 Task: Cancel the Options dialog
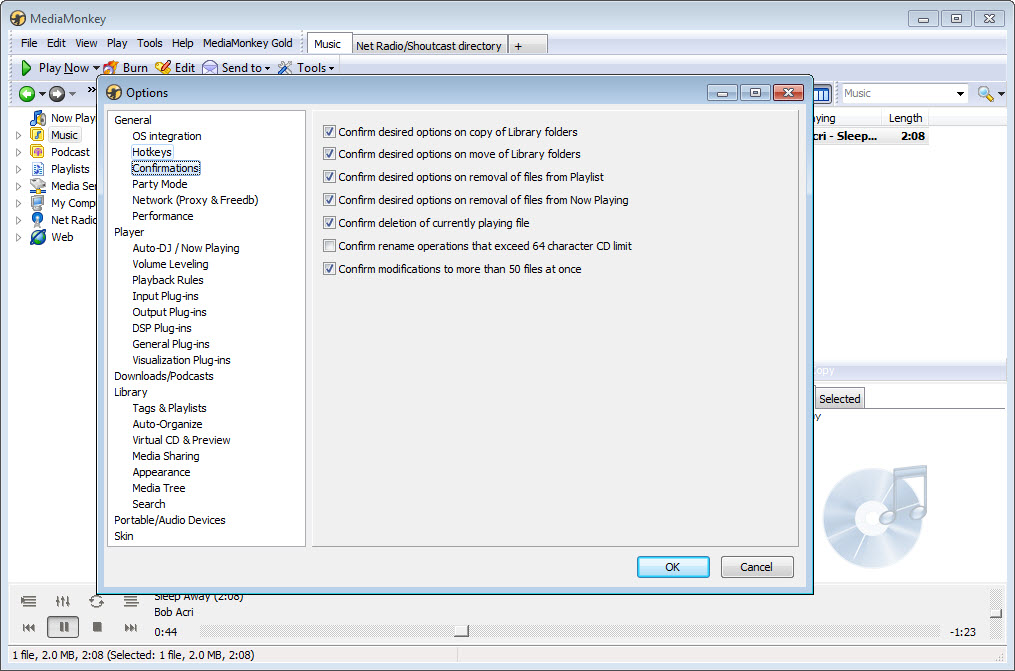coord(757,567)
